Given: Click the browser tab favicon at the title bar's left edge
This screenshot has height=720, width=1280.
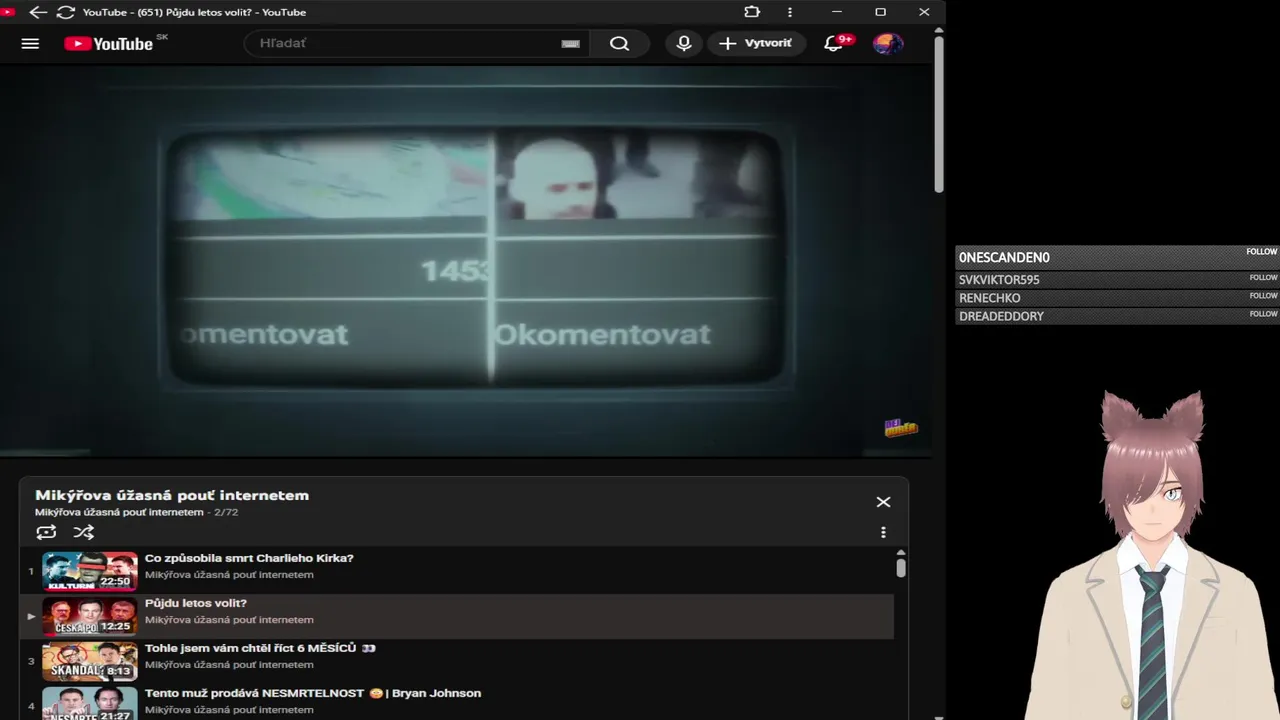Looking at the screenshot, I should pyautogui.click(x=8, y=12).
